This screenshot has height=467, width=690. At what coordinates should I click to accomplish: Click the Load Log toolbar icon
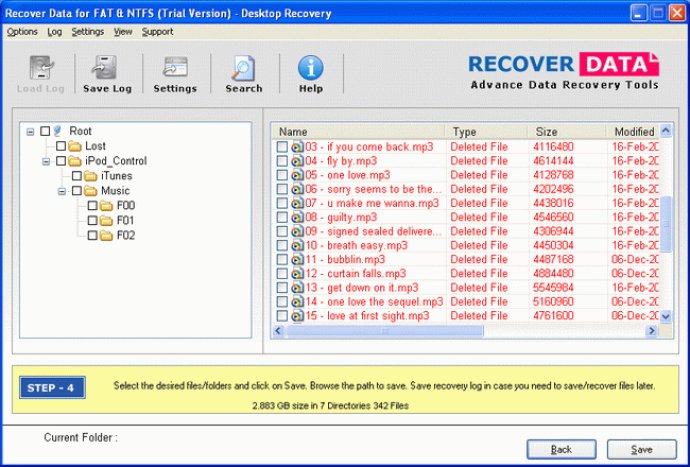pos(41,67)
